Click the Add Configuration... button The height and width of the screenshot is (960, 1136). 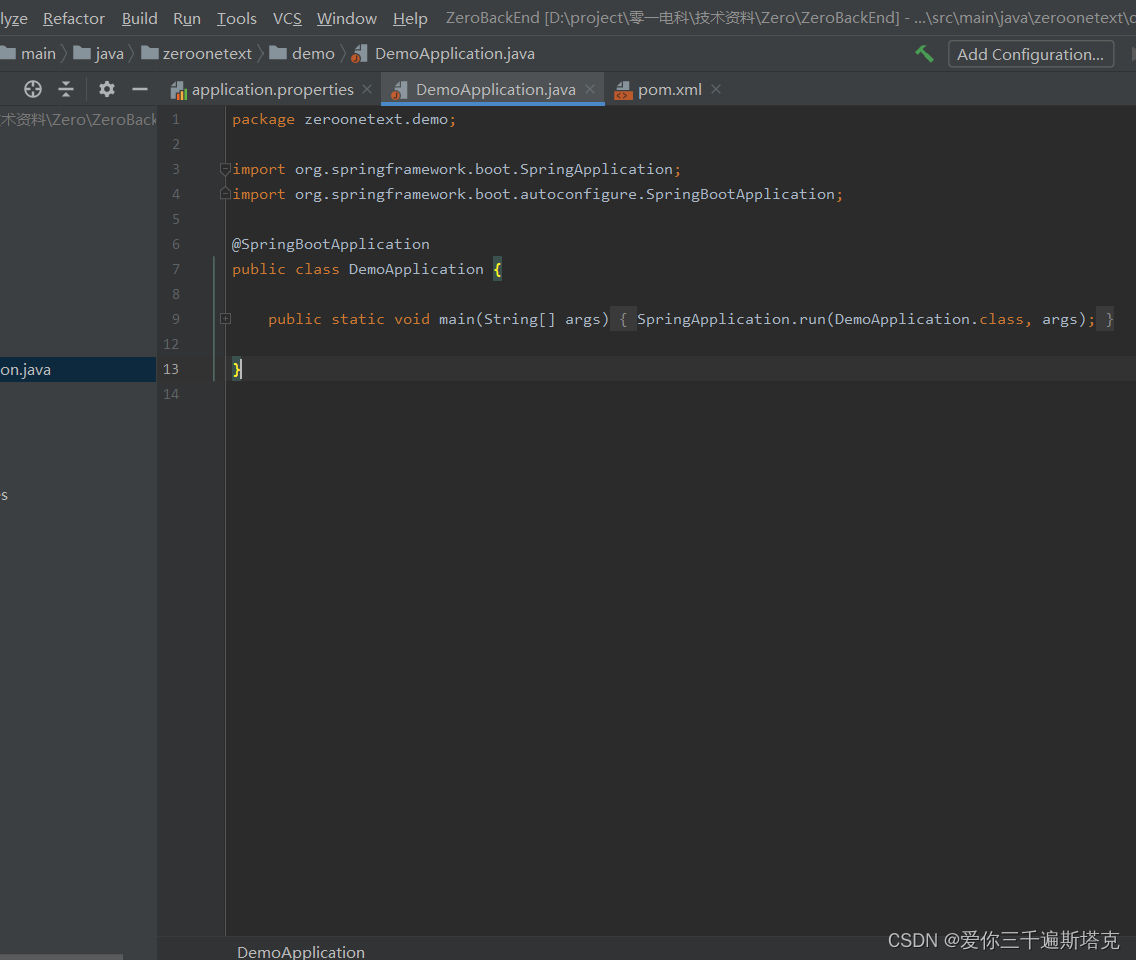[x=1030, y=54]
